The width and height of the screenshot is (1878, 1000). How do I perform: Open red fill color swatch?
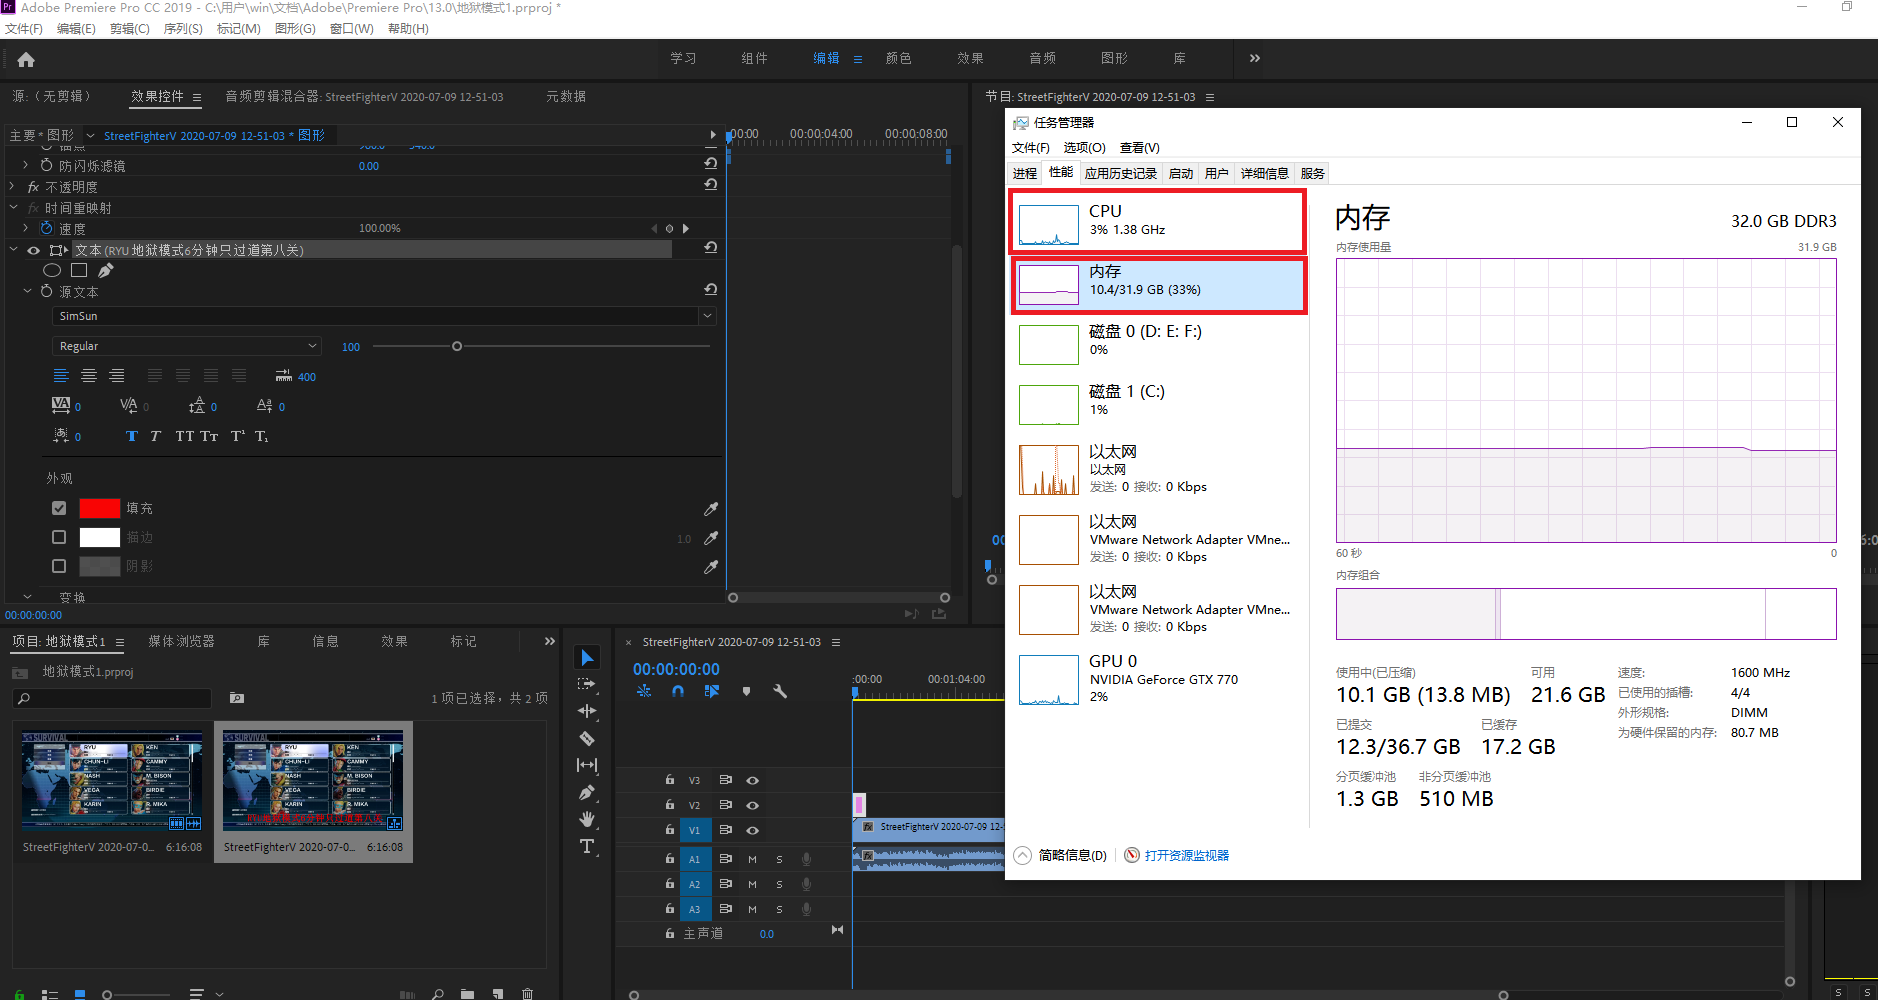point(99,508)
